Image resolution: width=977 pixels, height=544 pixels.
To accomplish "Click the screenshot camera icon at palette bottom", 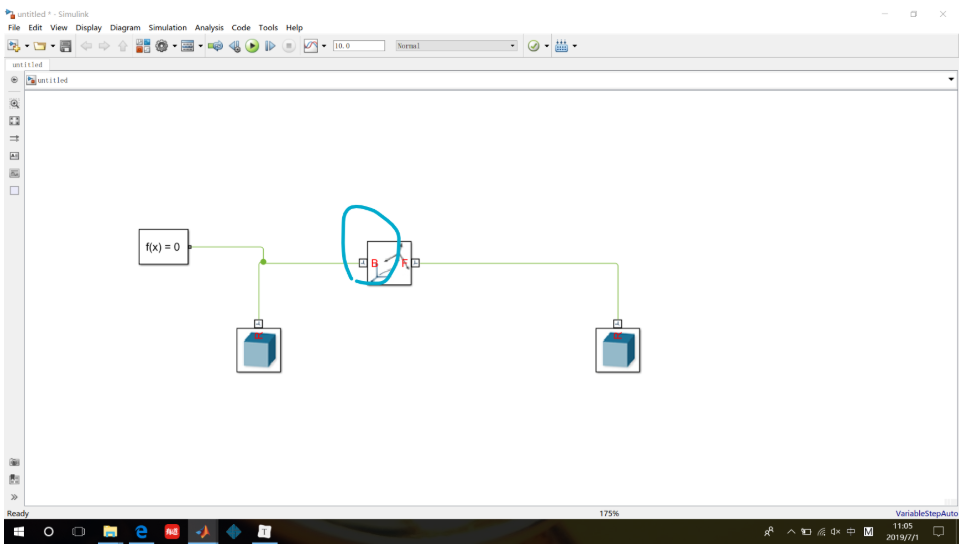I will [x=14, y=462].
